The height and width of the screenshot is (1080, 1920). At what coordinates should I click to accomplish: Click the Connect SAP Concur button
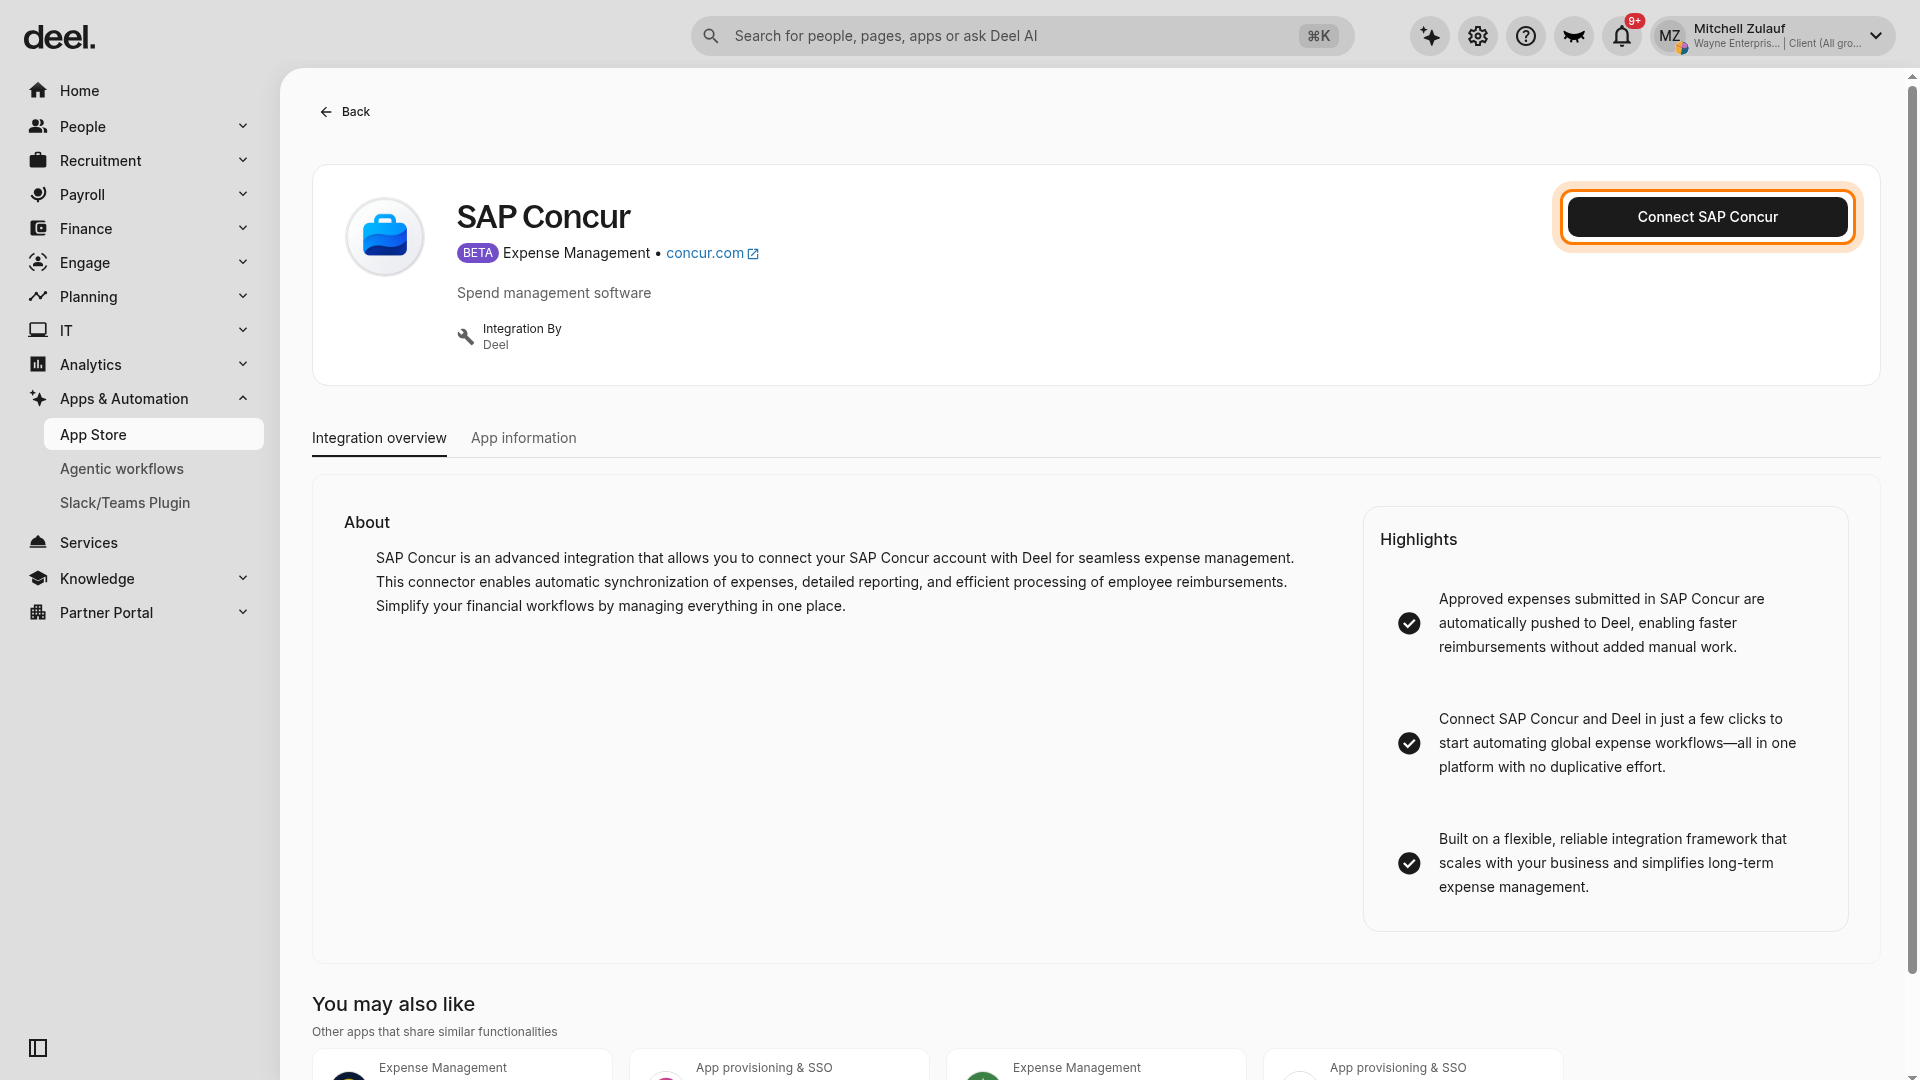1708,217
